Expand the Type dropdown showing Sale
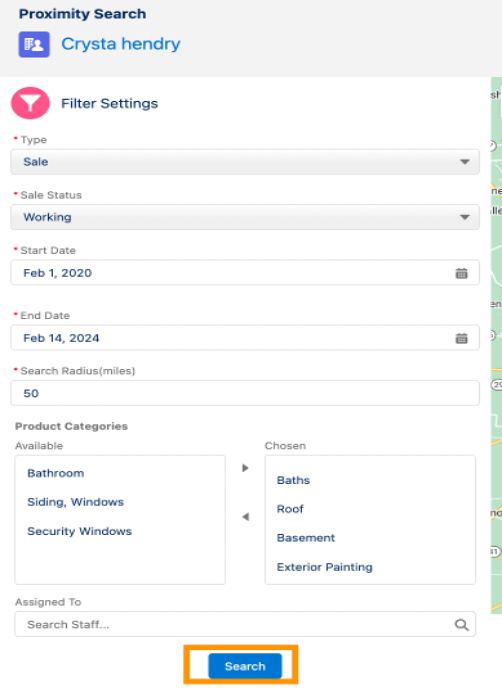502x688 pixels. point(245,162)
